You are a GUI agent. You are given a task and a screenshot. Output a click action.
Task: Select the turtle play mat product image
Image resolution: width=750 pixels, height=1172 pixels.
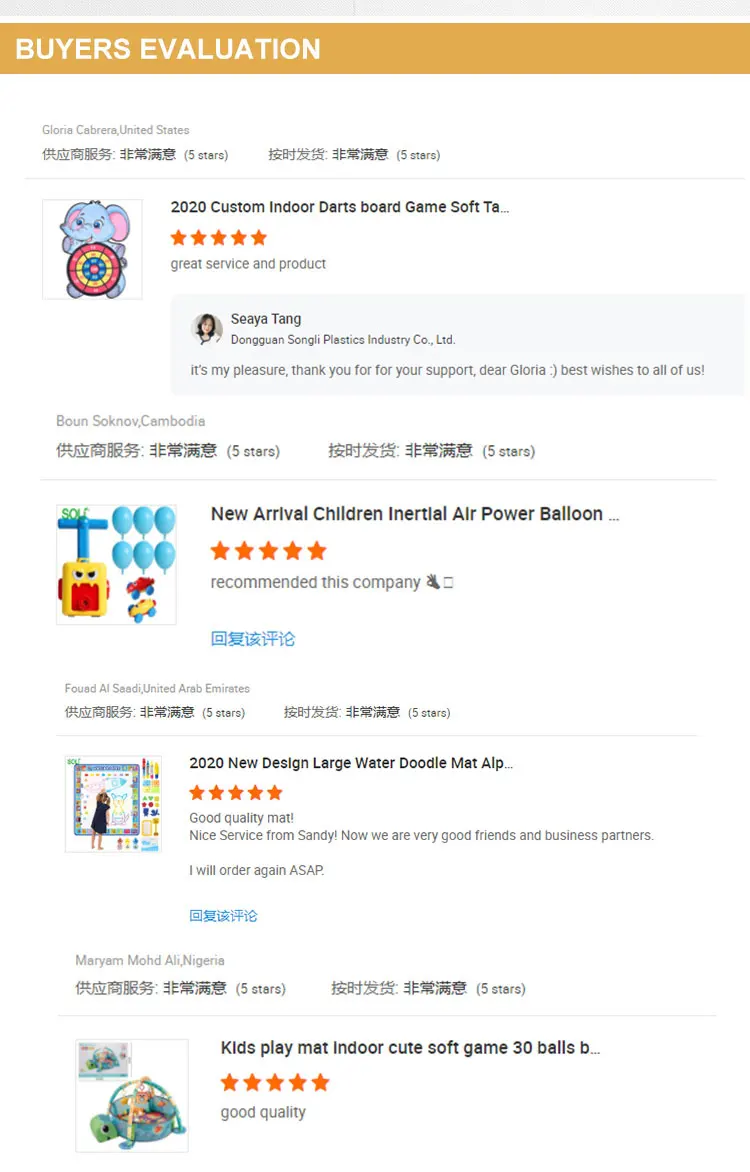coord(132,1095)
